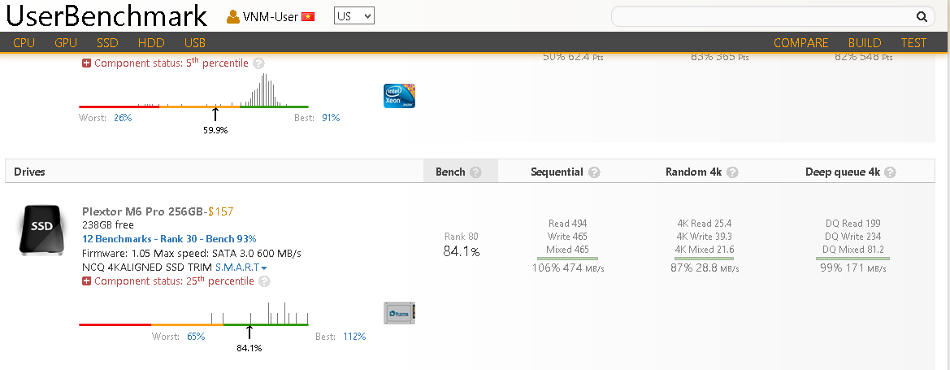Click the Plextor drive thumbnail image

coord(399,313)
